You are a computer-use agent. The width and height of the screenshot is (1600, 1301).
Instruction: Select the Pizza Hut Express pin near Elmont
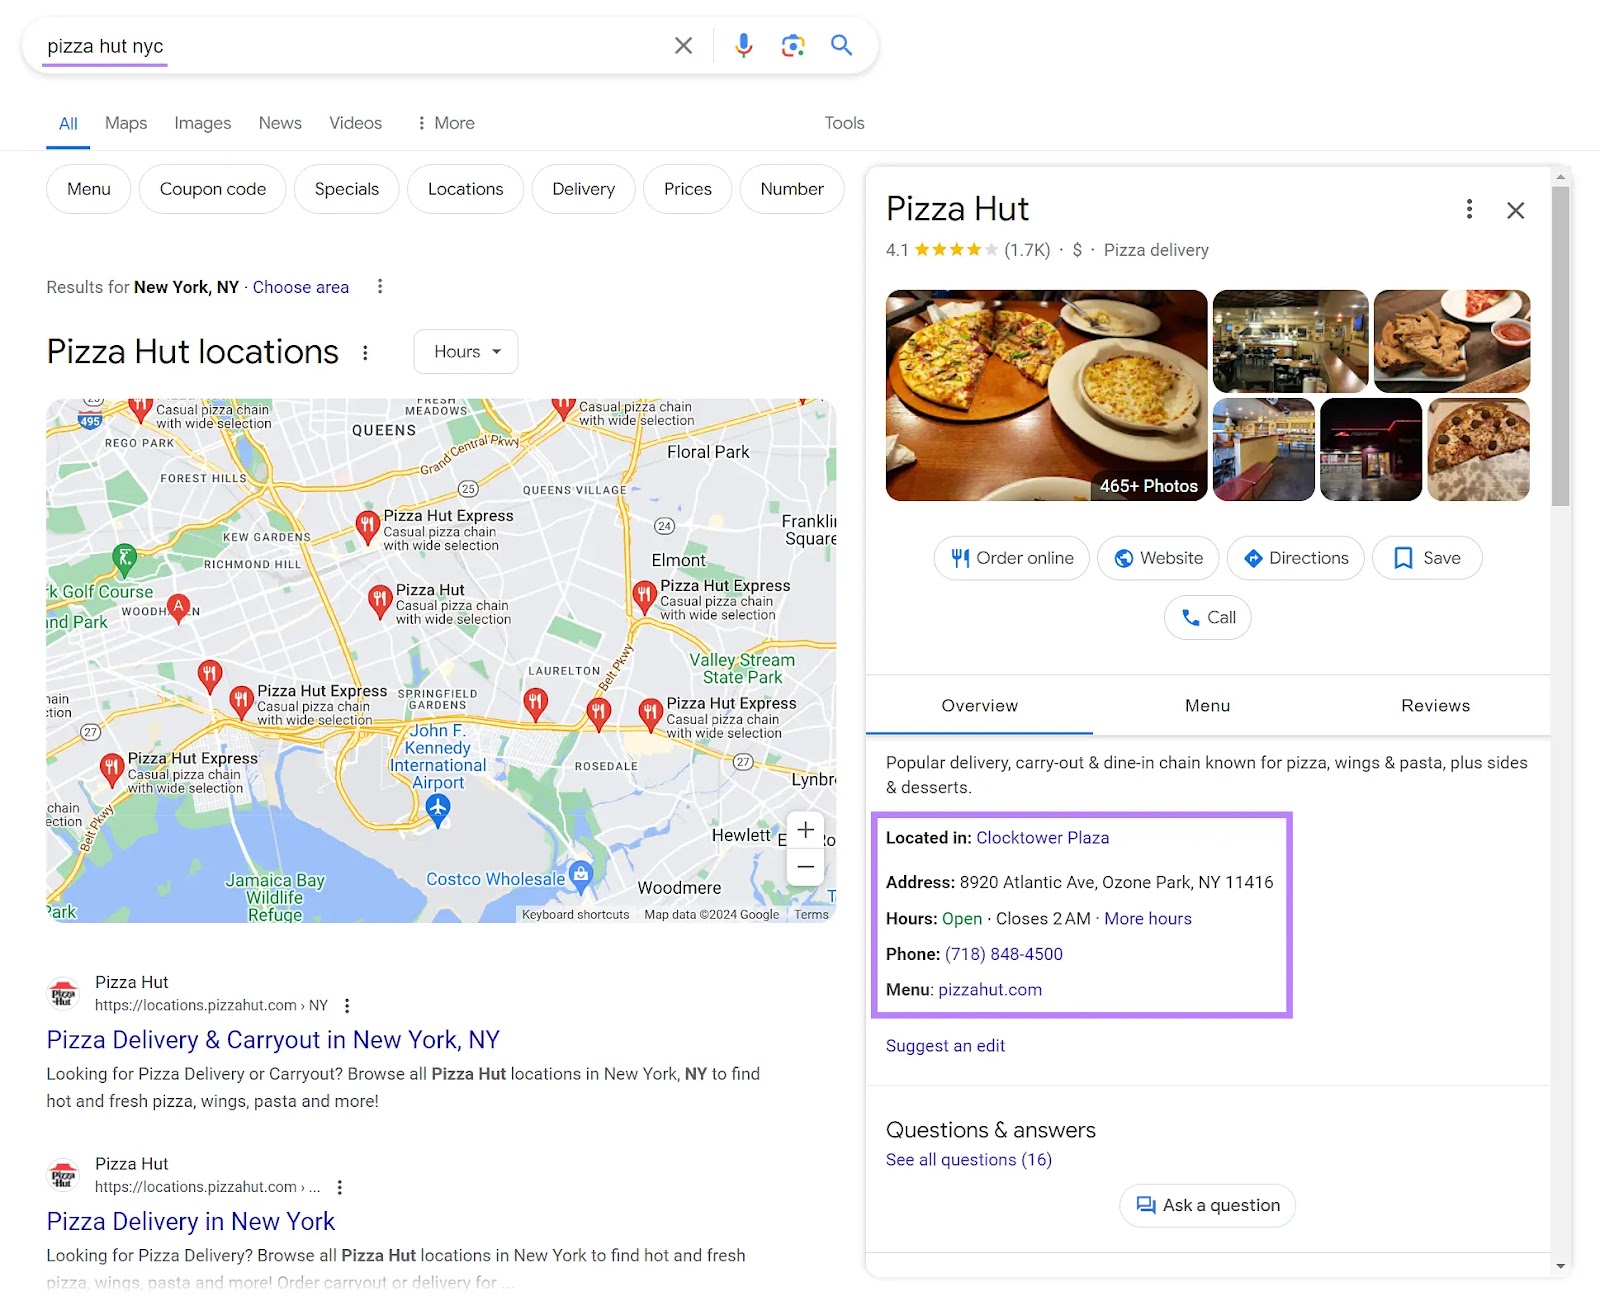coord(644,597)
